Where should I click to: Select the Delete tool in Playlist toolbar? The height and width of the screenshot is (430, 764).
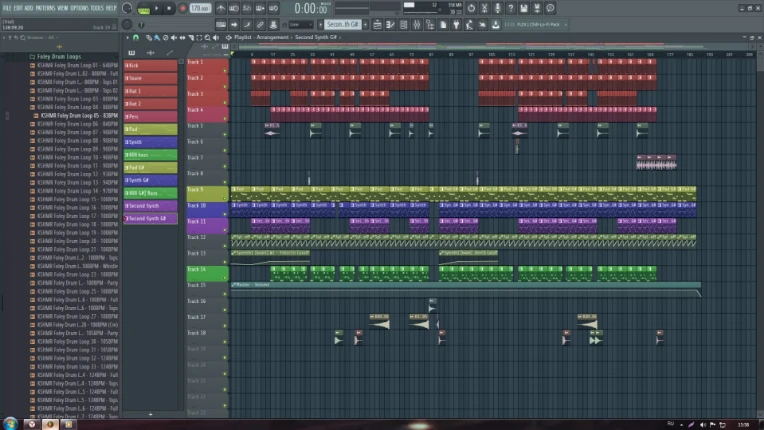click(x=165, y=37)
